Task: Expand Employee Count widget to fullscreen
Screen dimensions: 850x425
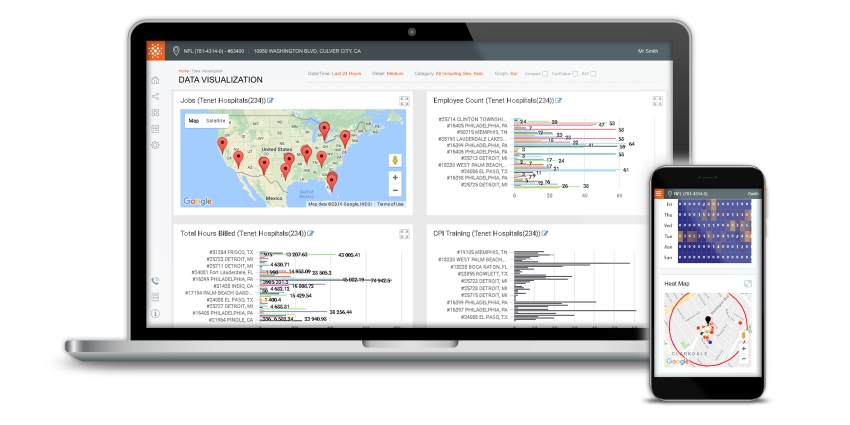Action: 658,101
